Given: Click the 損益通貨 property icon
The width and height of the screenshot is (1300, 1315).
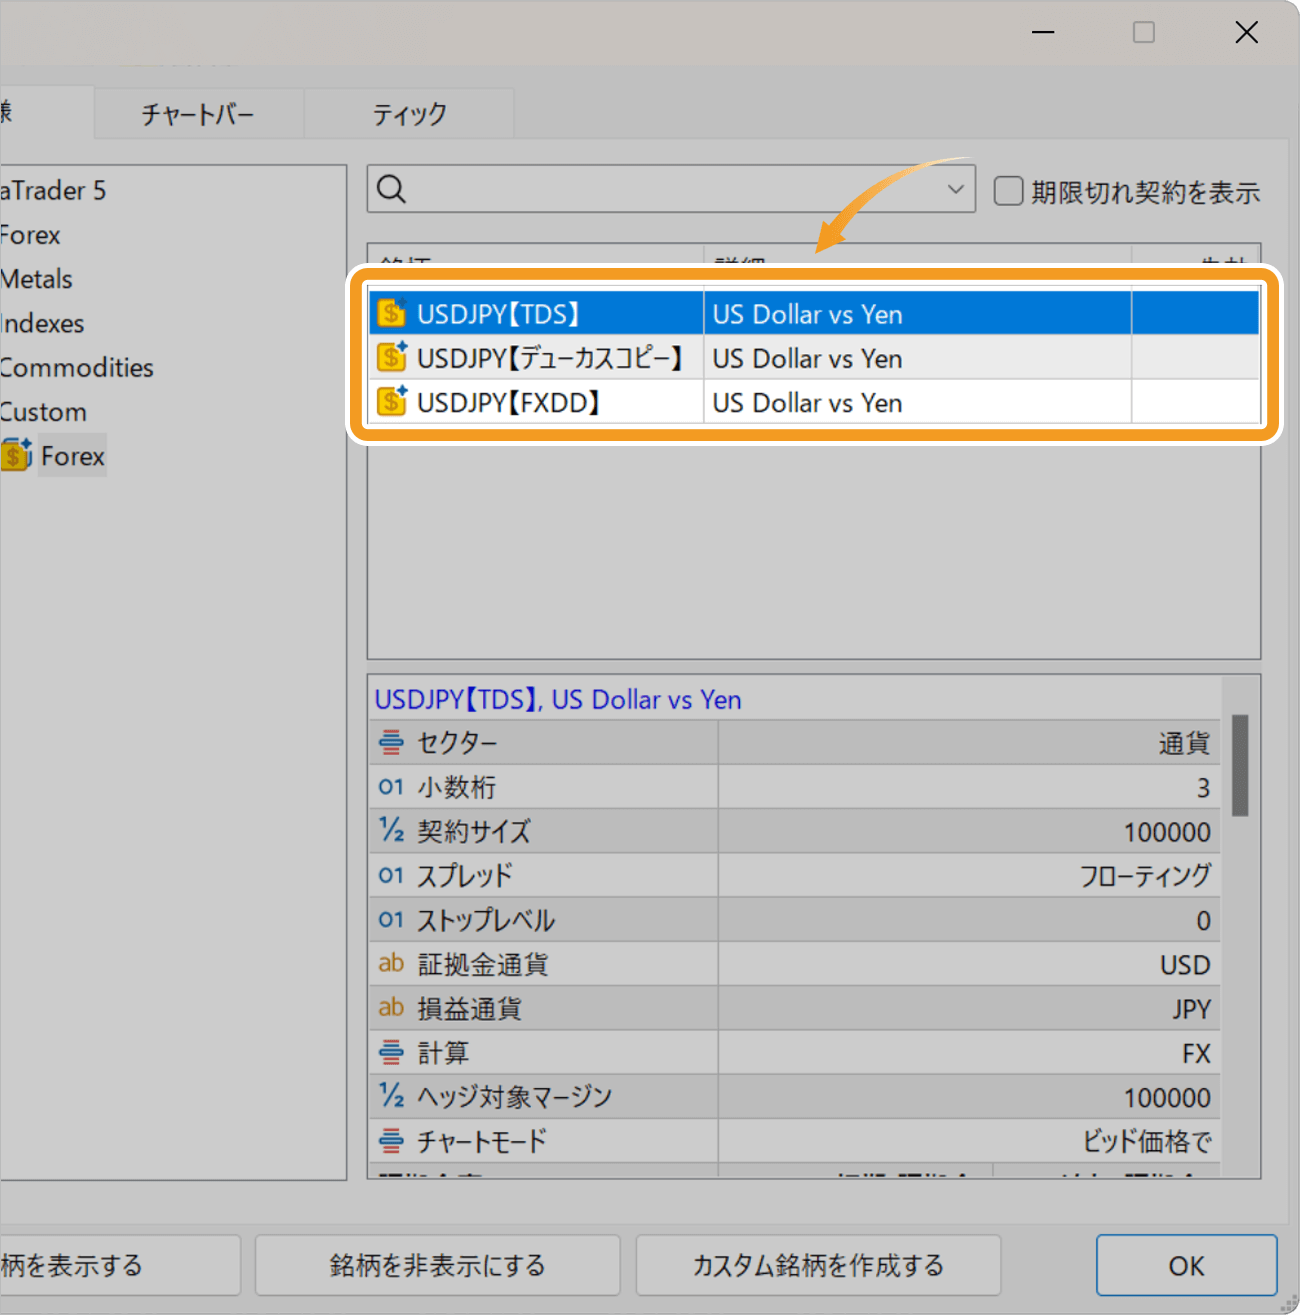Looking at the screenshot, I should click(391, 1007).
